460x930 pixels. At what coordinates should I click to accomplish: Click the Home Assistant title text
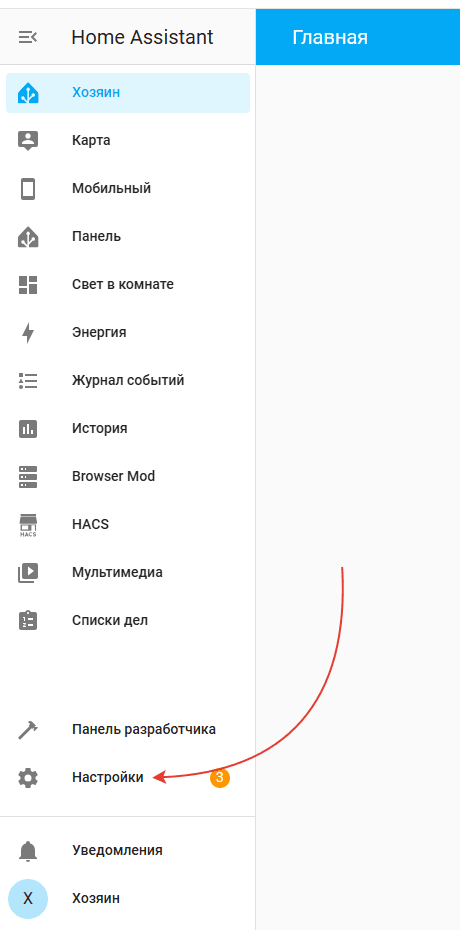pos(142,37)
